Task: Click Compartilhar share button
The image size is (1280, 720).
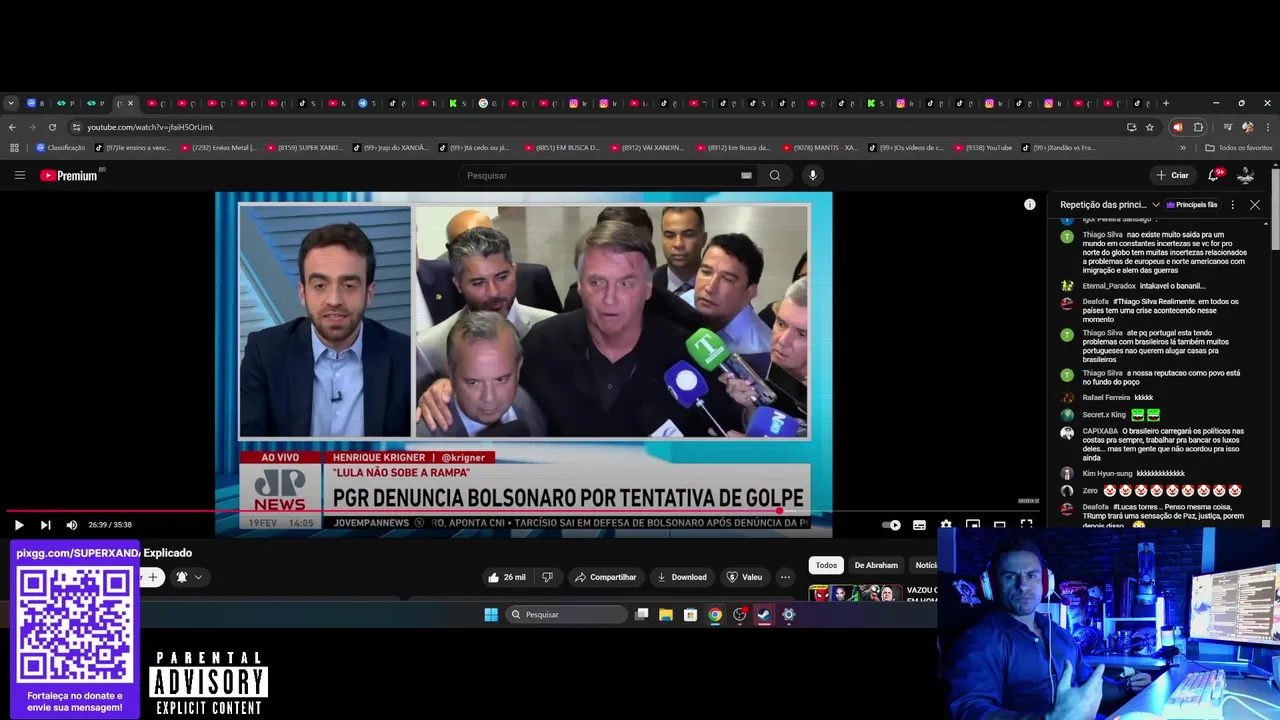Action: click(606, 577)
